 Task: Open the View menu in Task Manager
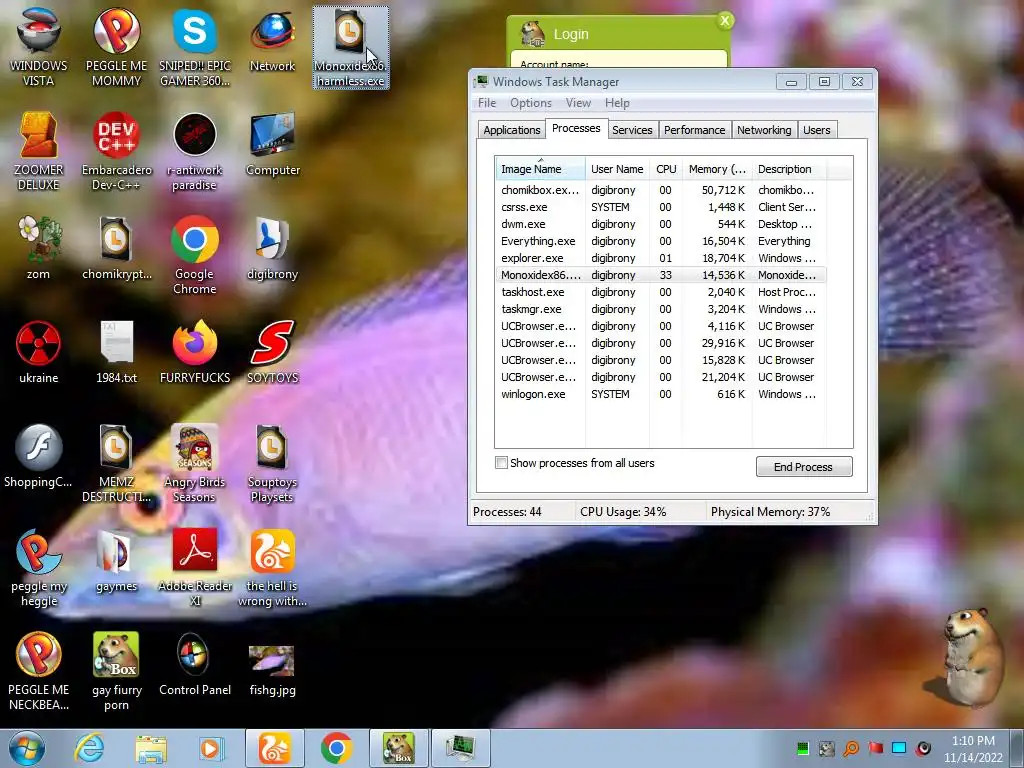pos(578,103)
